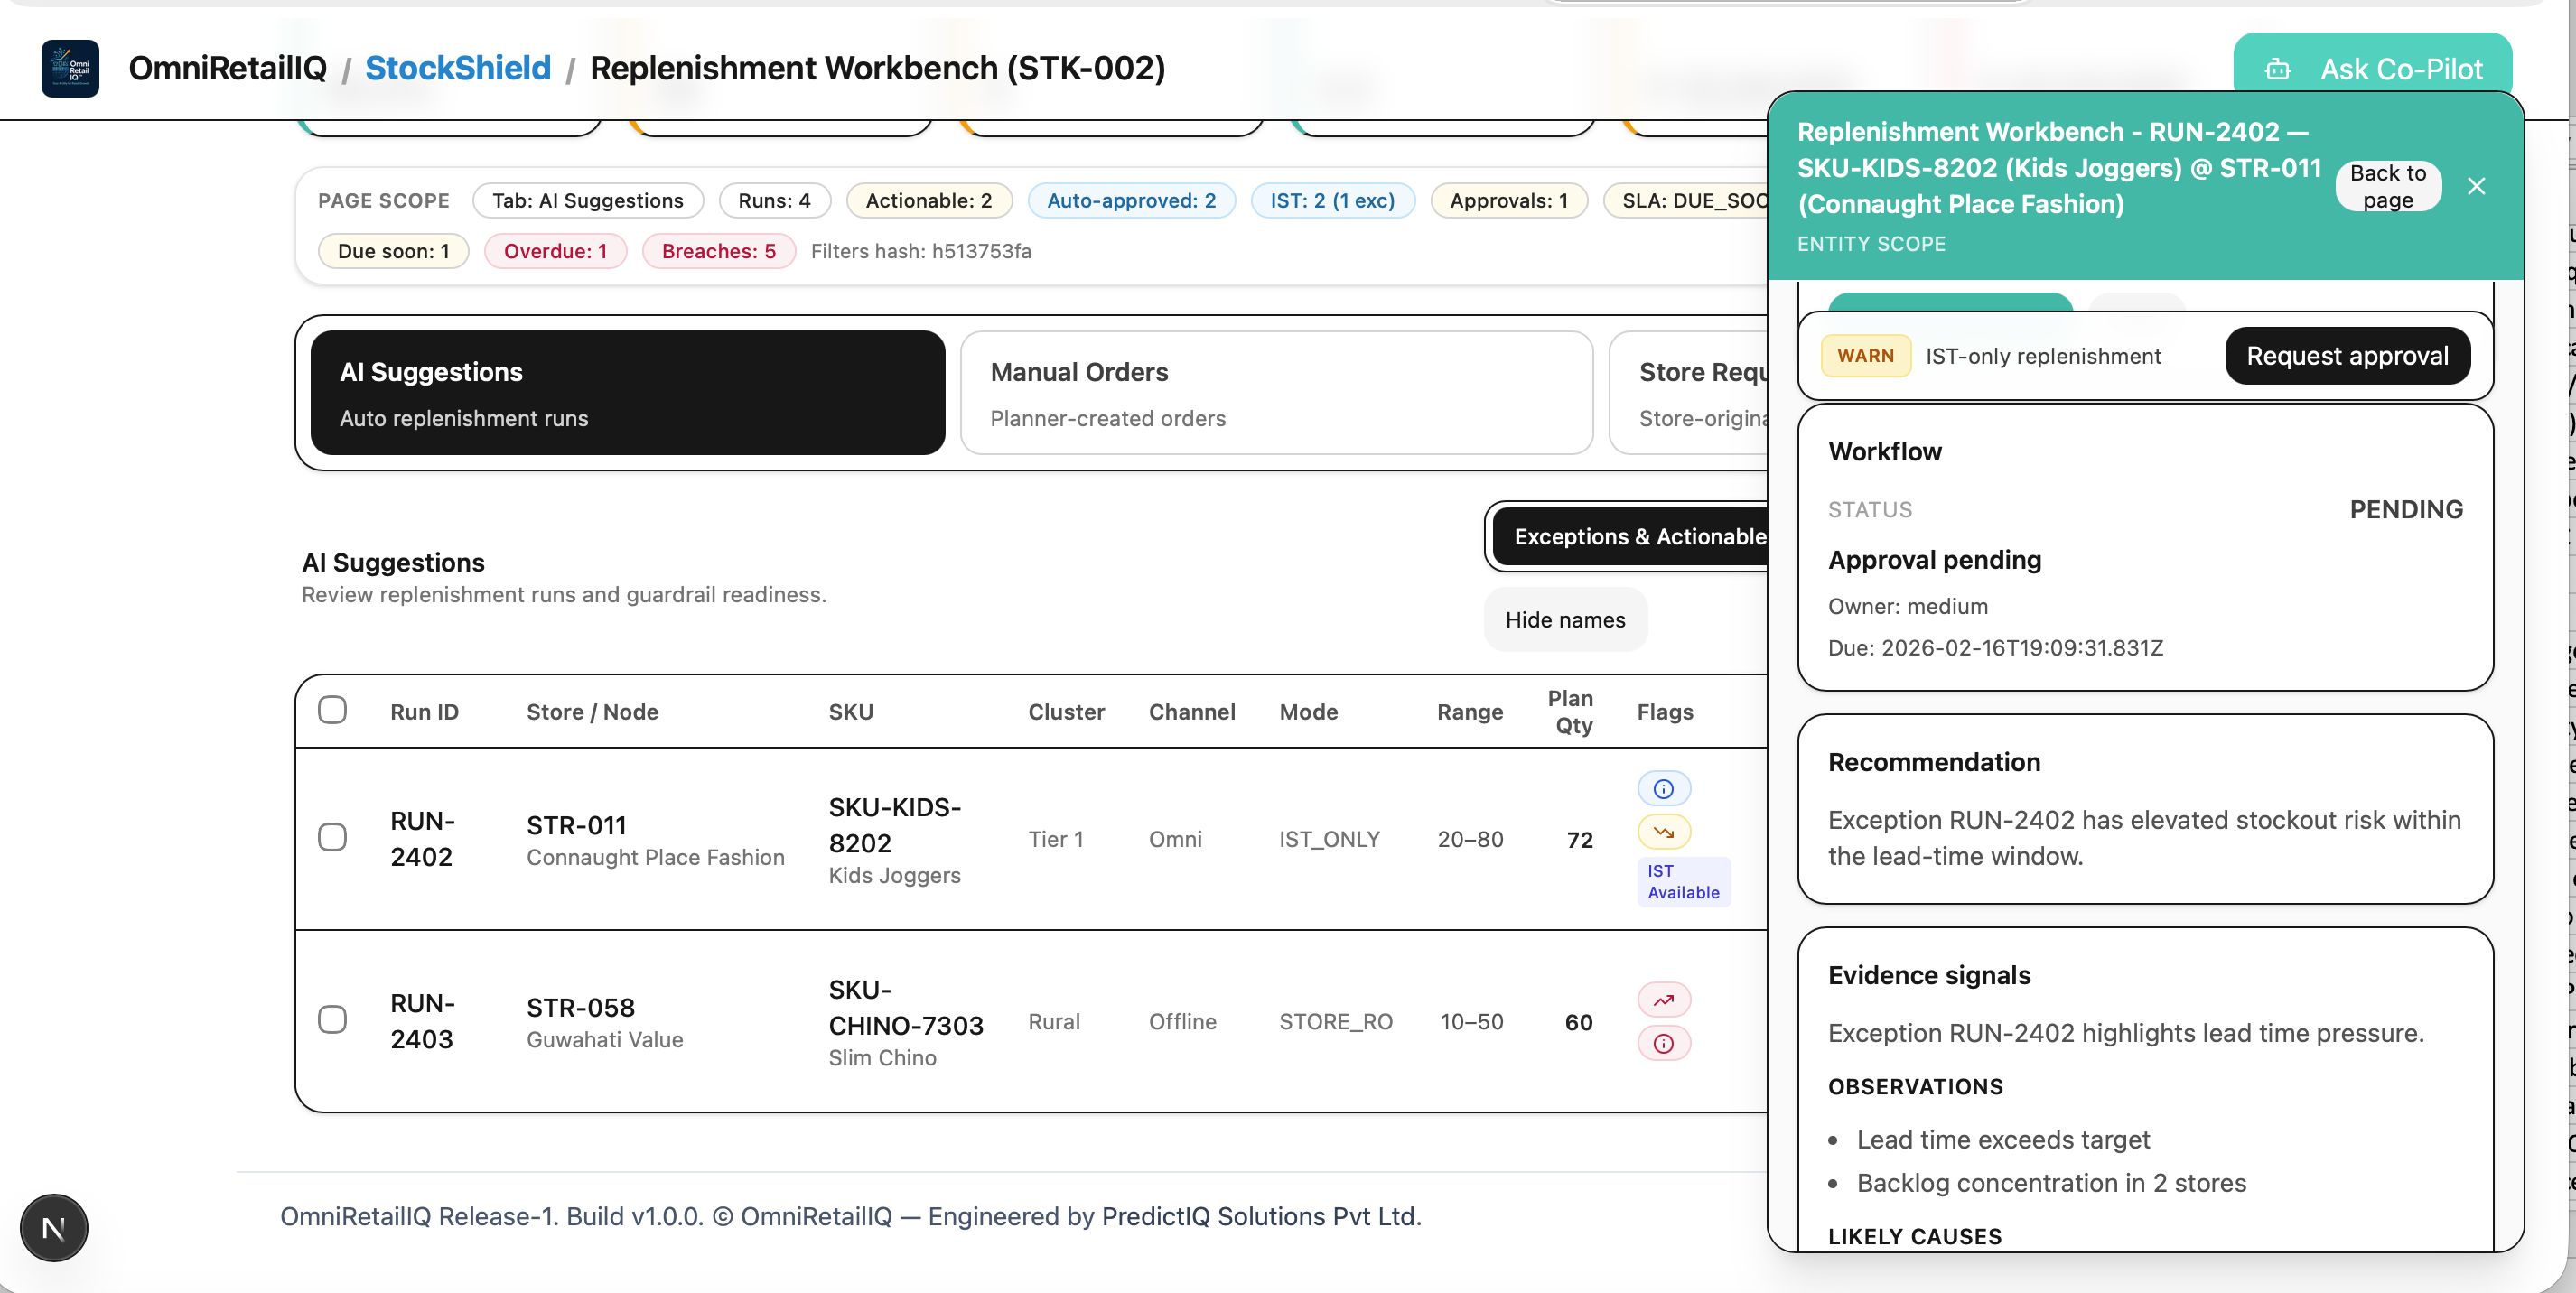Click the IST: 2 (1 exc) chip

coord(1332,200)
